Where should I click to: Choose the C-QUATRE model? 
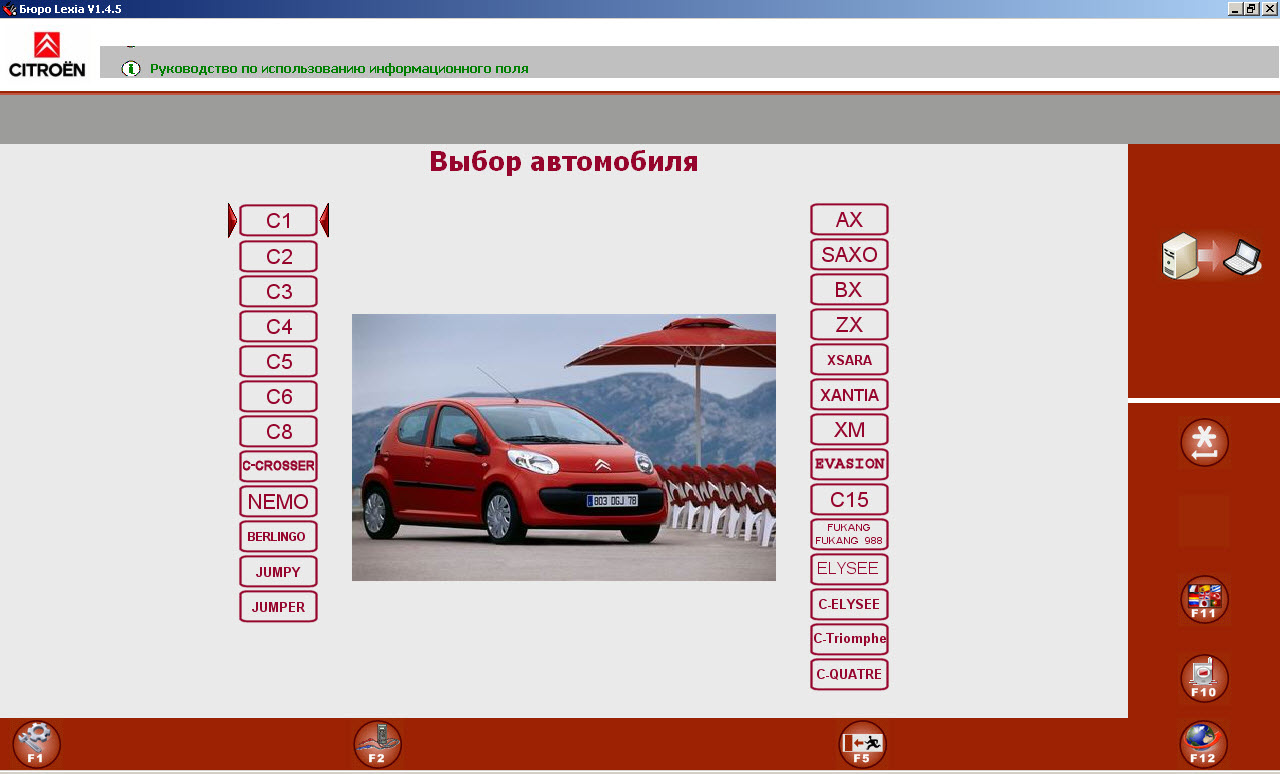click(849, 674)
